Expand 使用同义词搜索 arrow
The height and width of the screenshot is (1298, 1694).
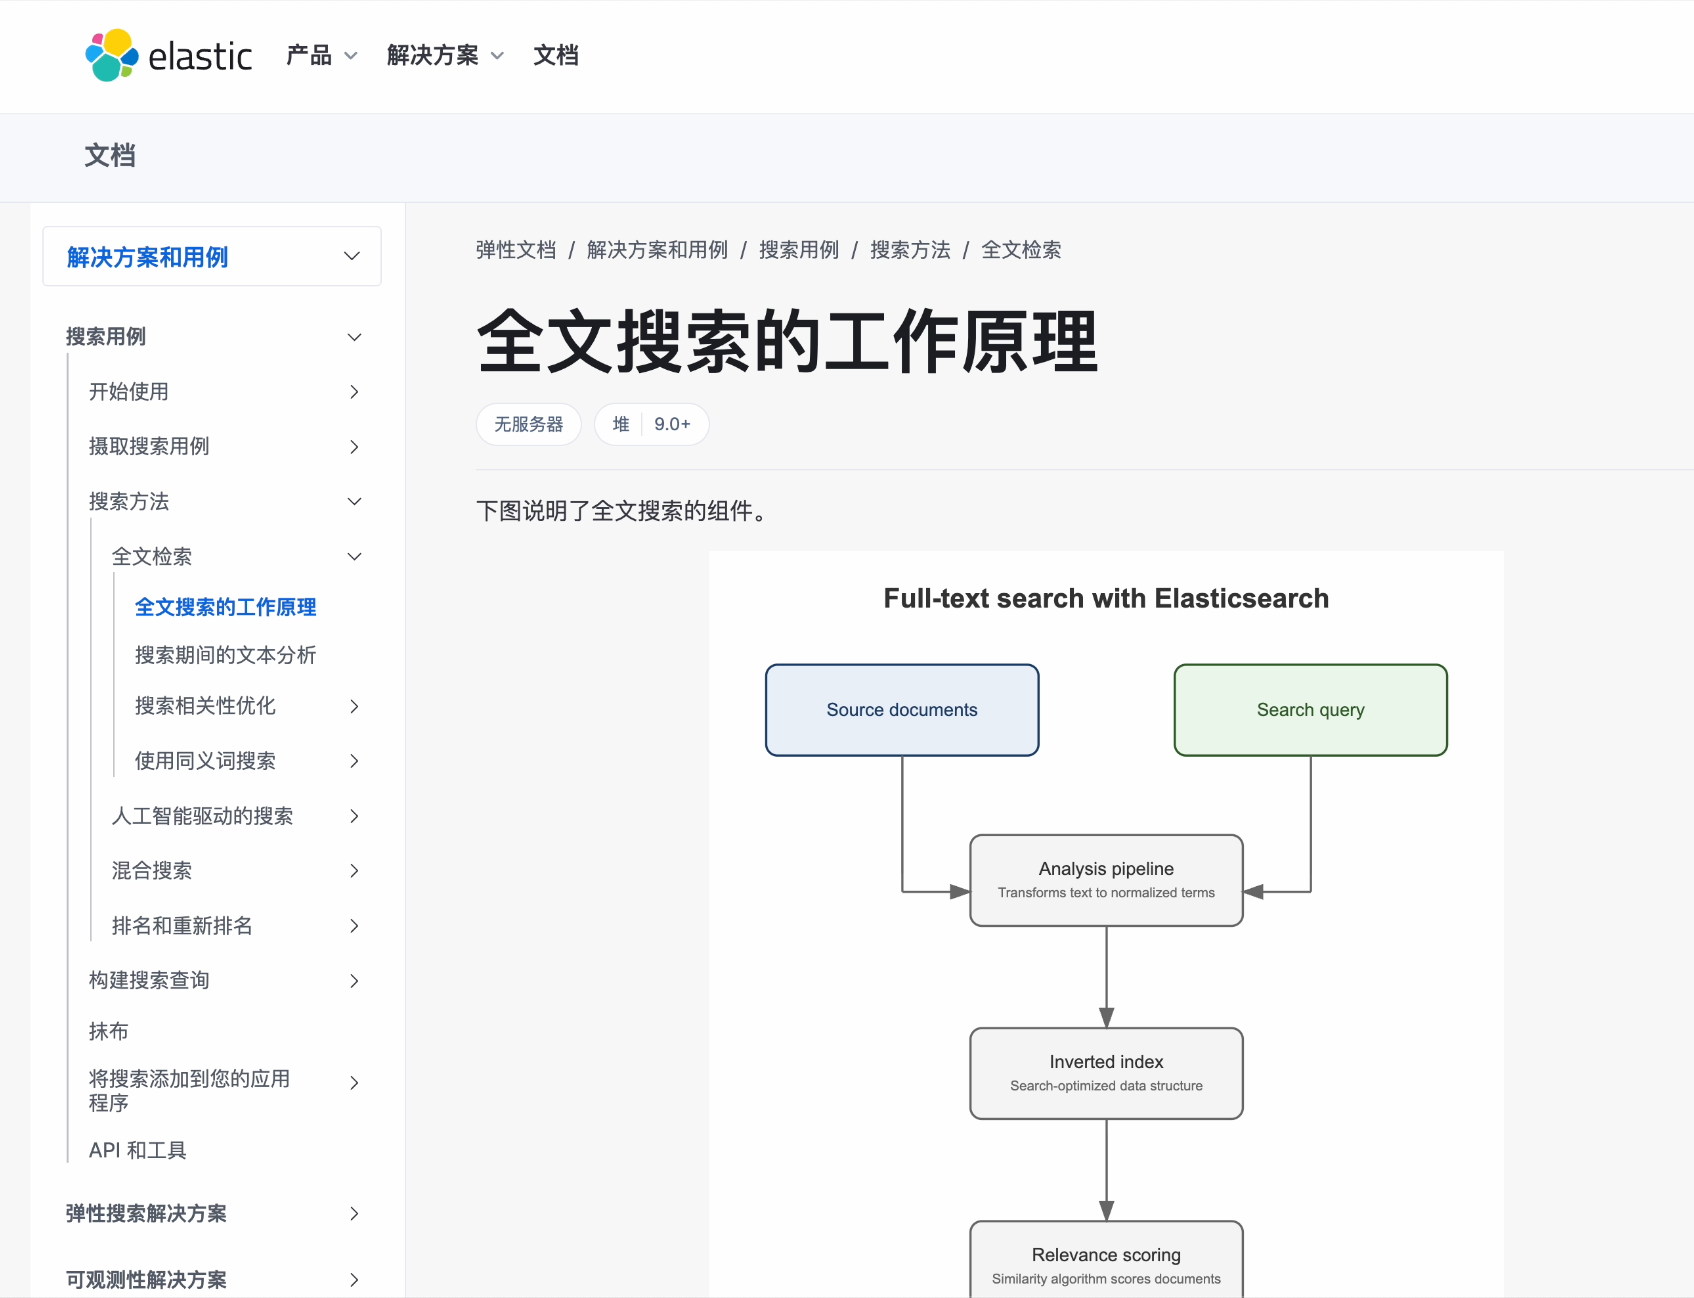[x=354, y=761]
